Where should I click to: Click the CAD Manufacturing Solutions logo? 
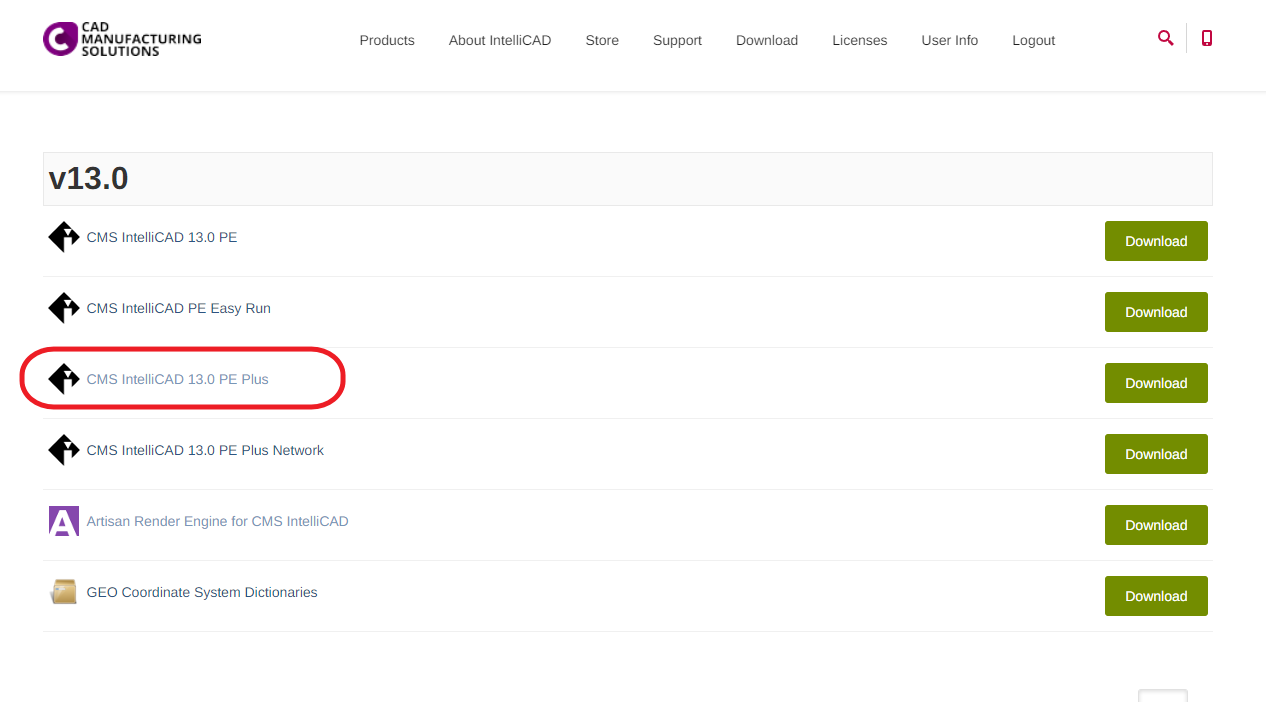coord(122,39)
